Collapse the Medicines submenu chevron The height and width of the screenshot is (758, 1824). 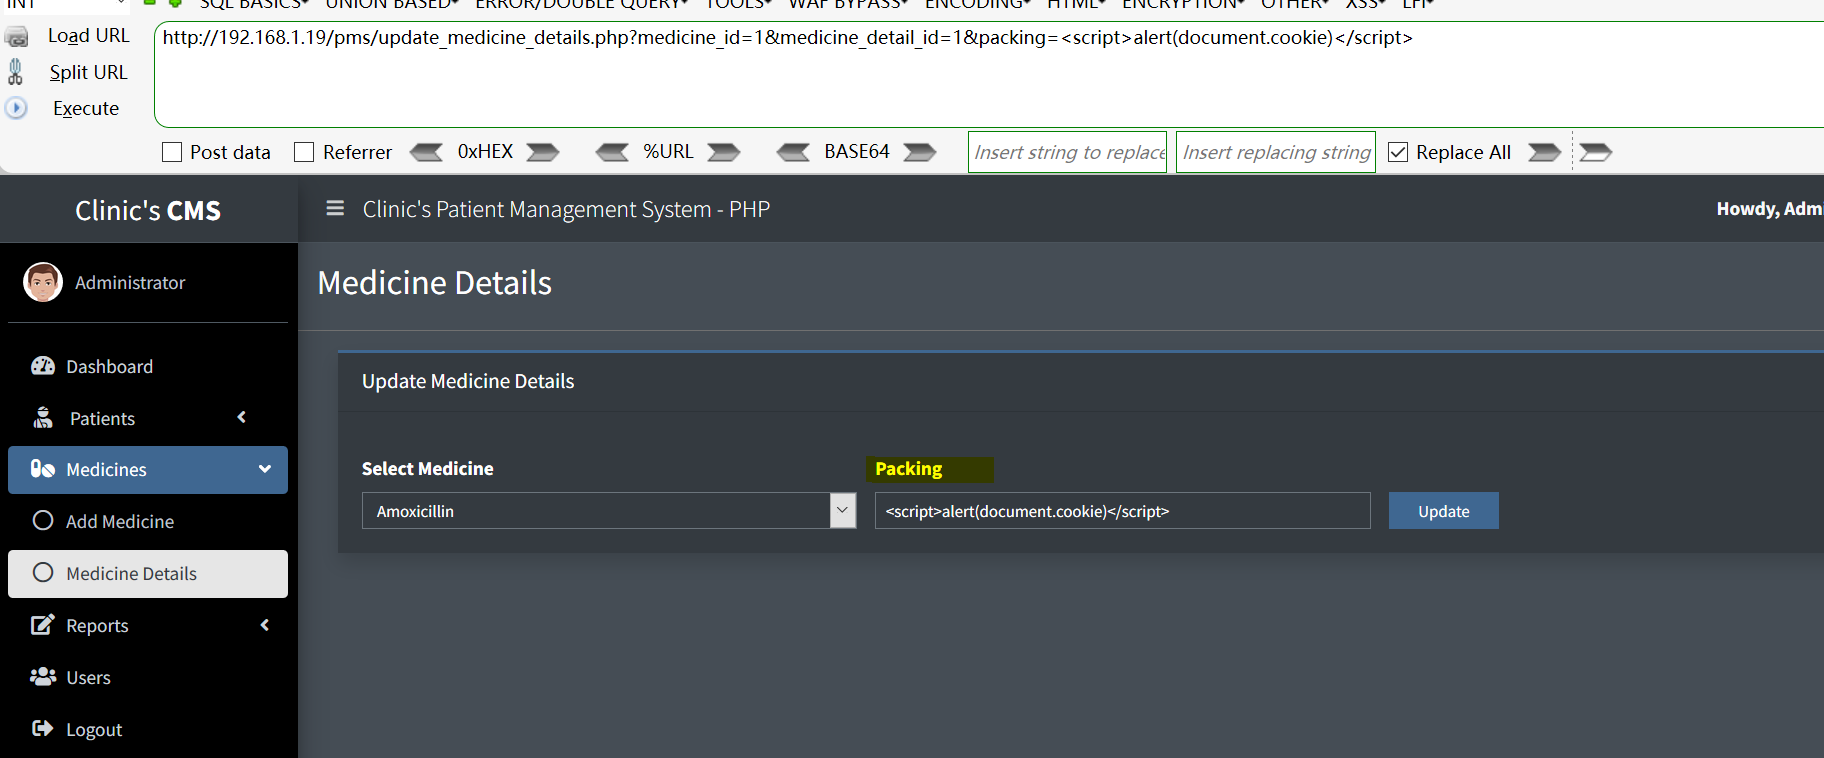[x=265, y=469]
